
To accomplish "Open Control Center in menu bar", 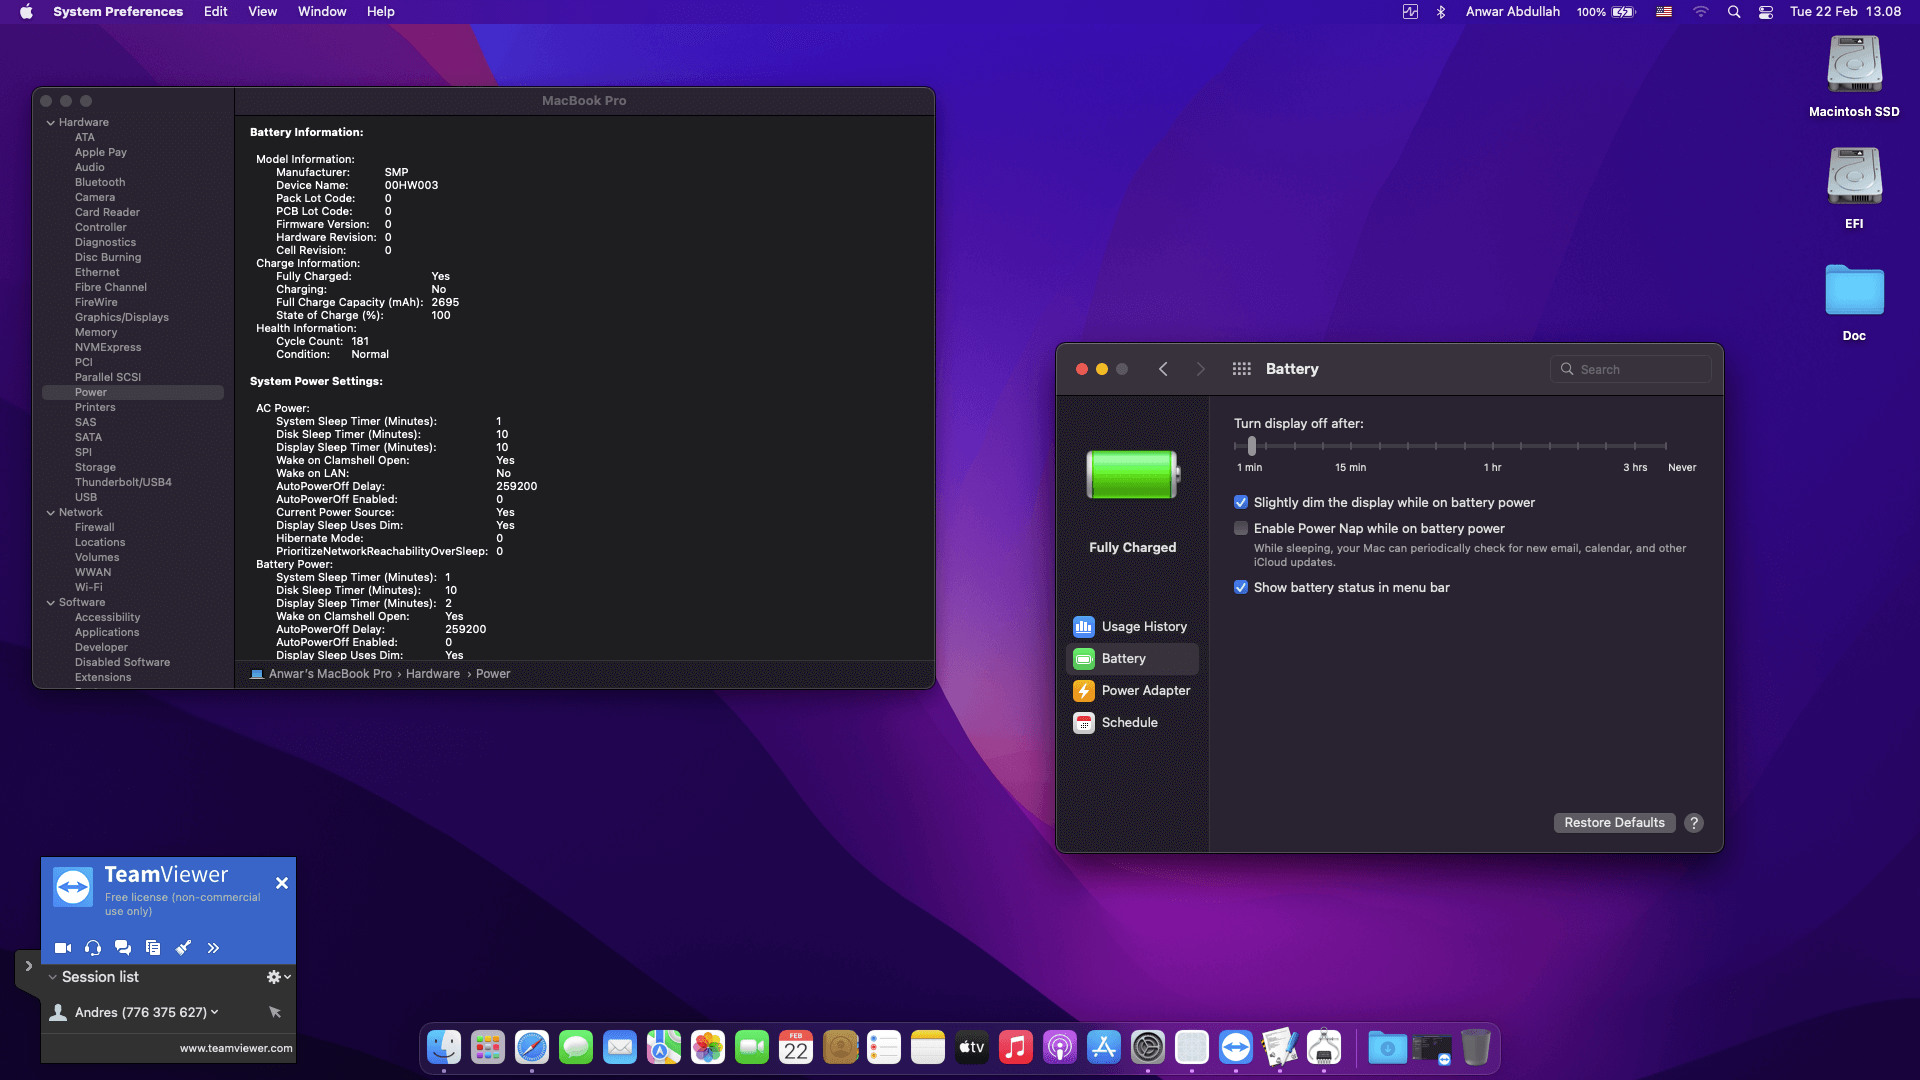I will [x=1766, y=12].
